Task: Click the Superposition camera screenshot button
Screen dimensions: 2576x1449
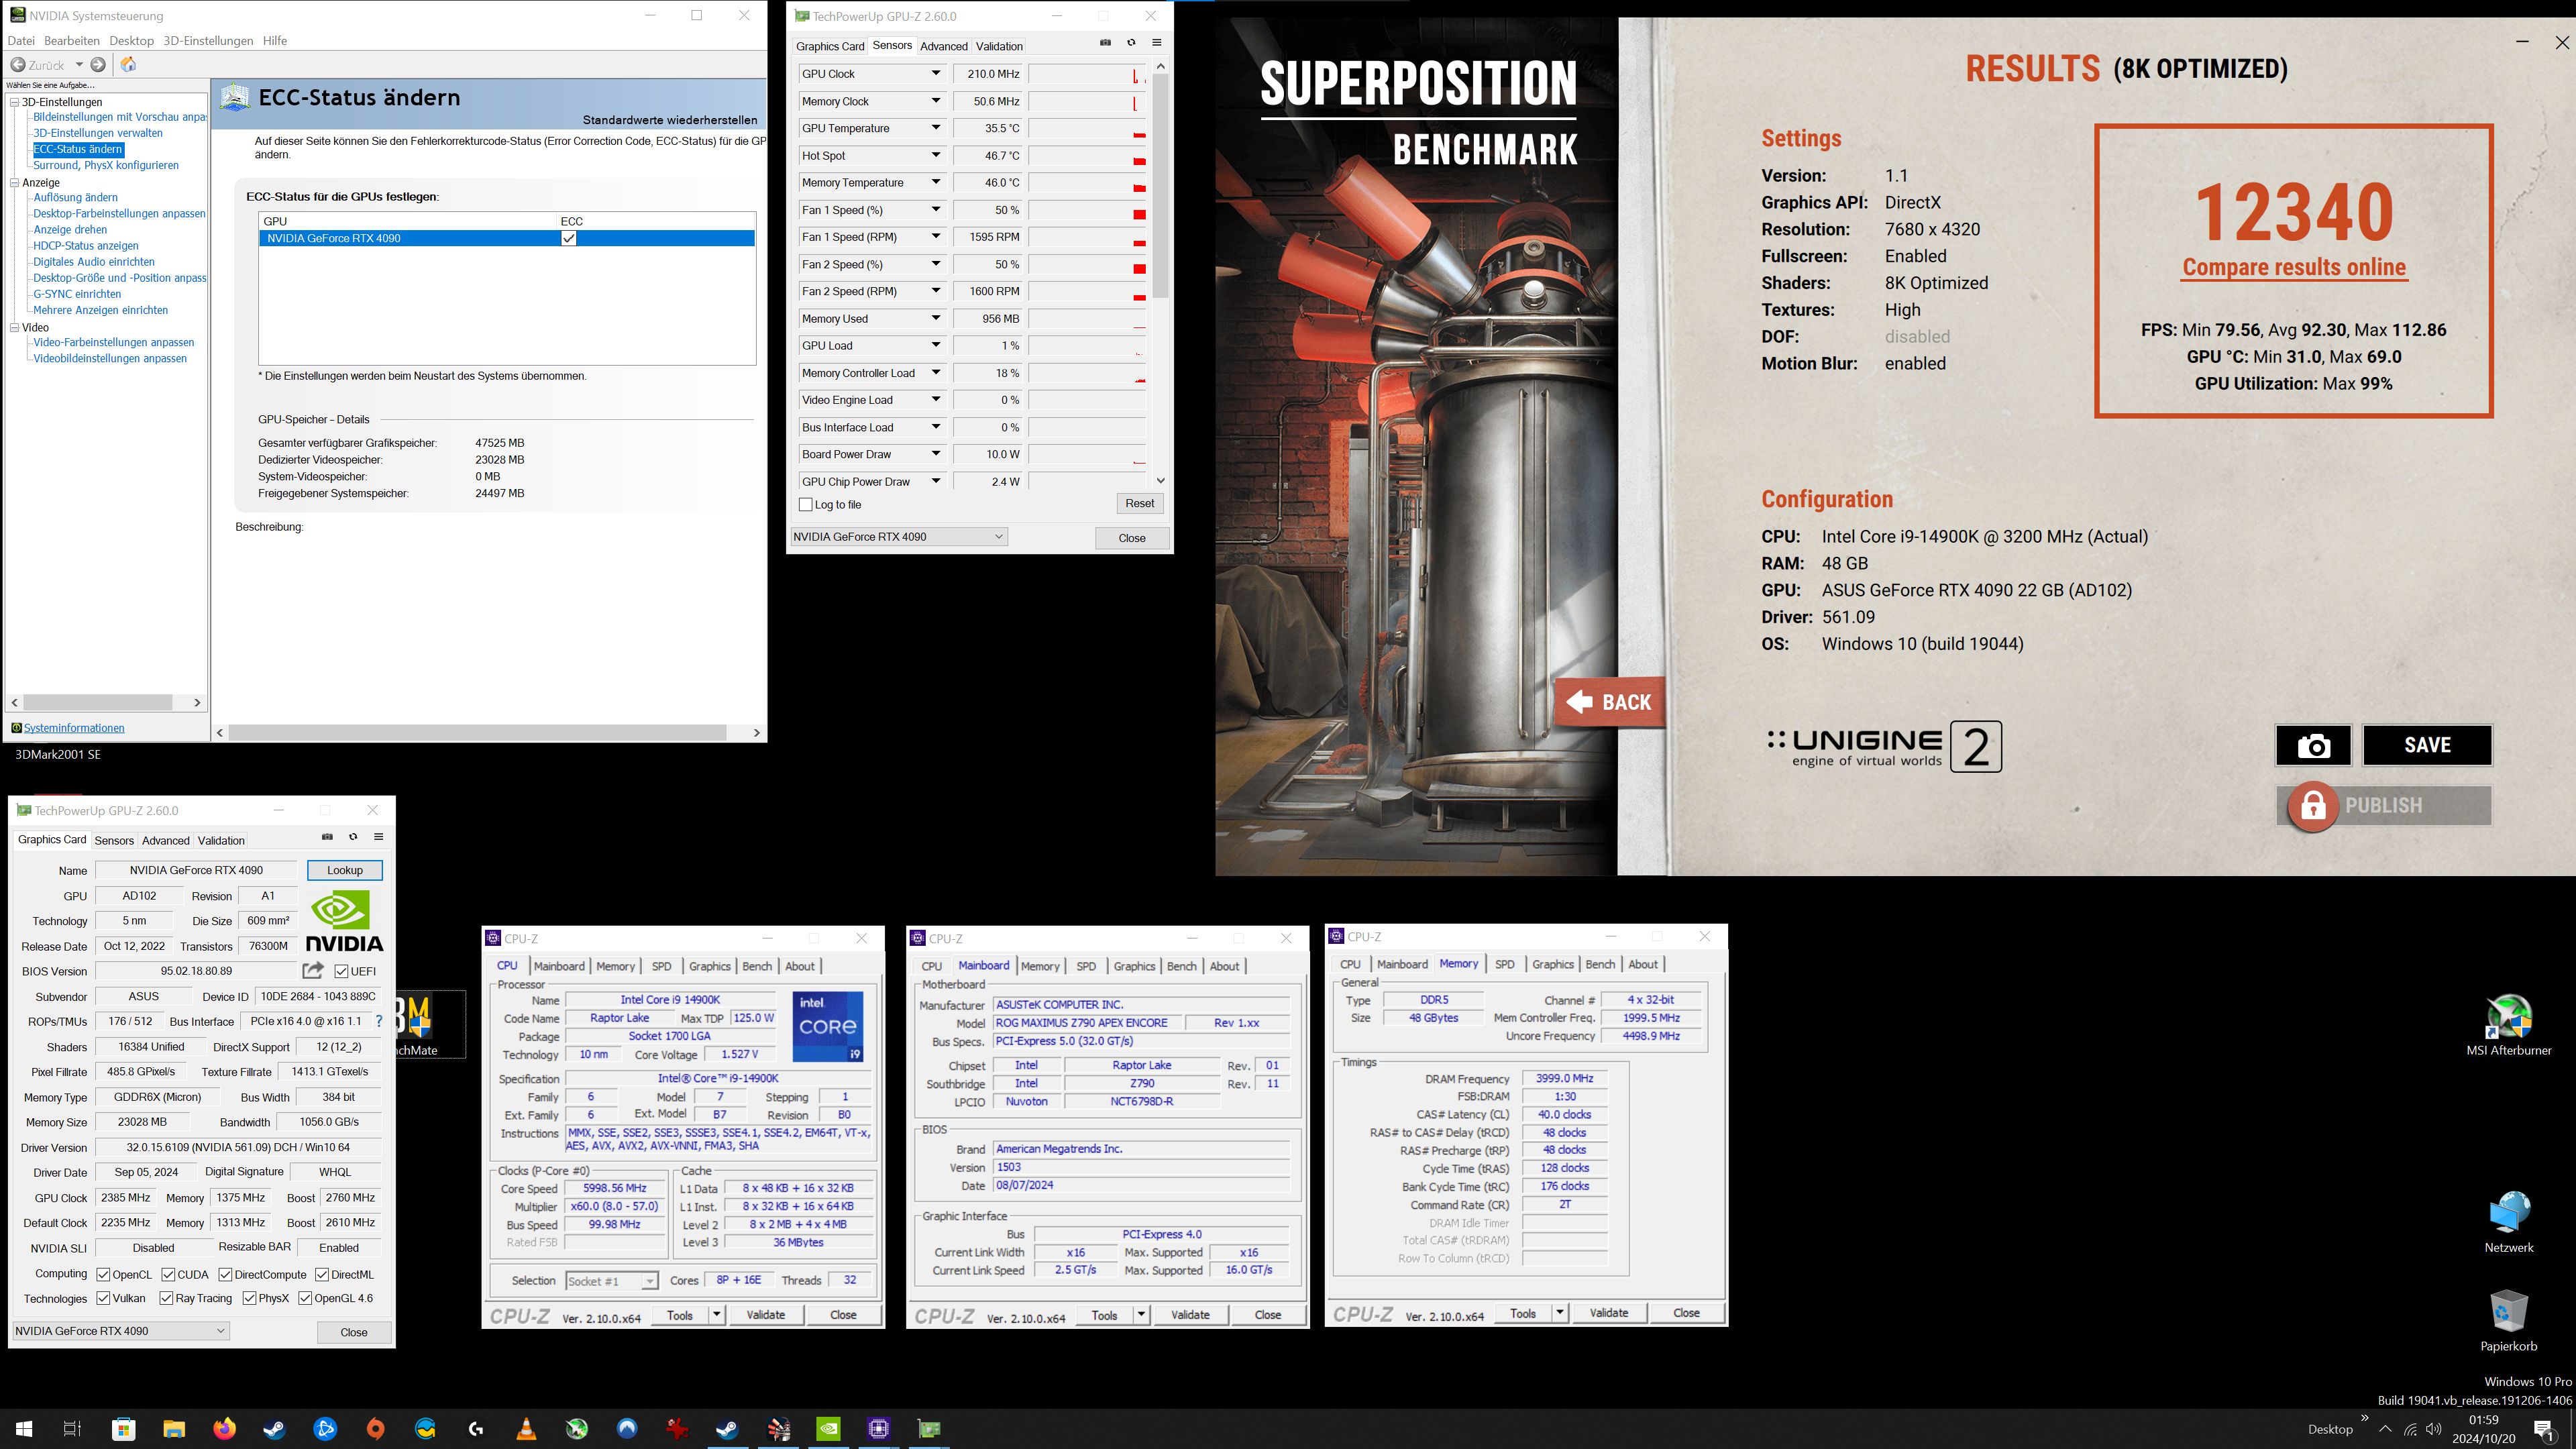Action: (2313, 745)
